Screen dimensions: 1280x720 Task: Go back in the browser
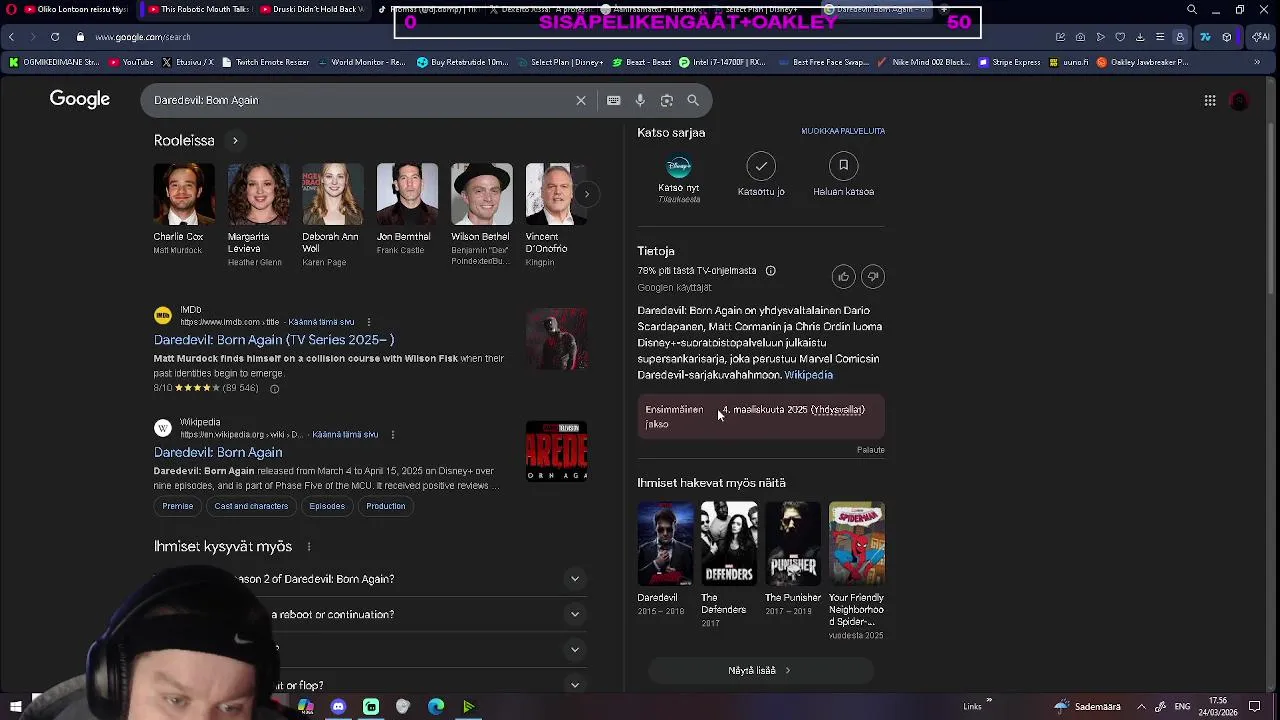11,37
